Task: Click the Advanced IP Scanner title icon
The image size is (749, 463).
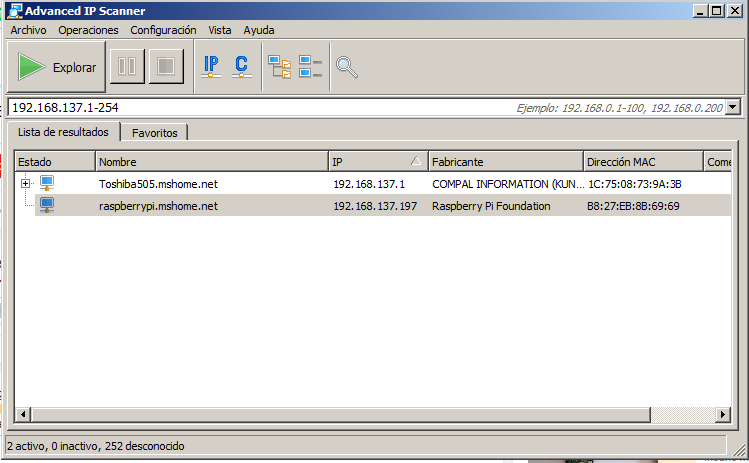Action: pos(14,11)
